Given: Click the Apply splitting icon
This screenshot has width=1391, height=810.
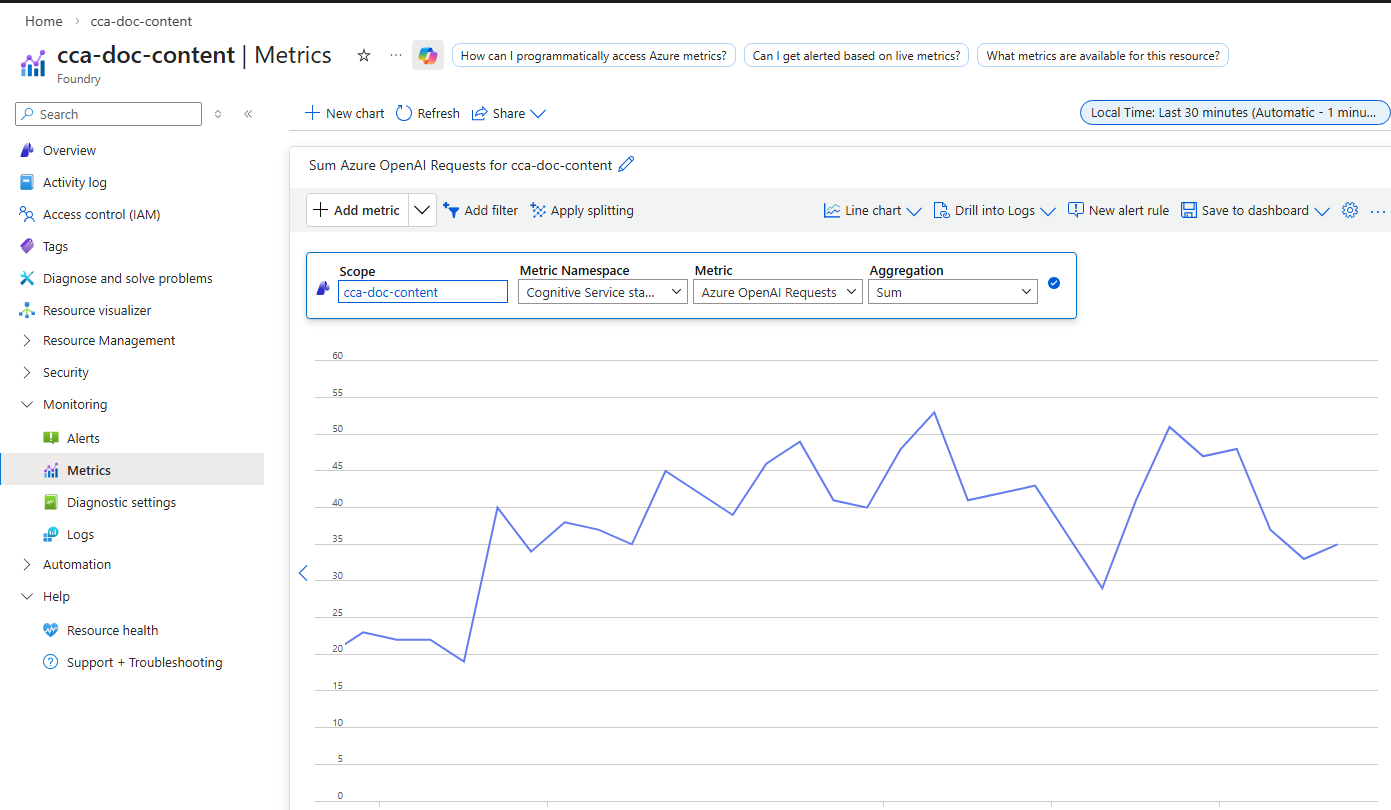Looking at the screenshot, I should [x=538, y=210].
